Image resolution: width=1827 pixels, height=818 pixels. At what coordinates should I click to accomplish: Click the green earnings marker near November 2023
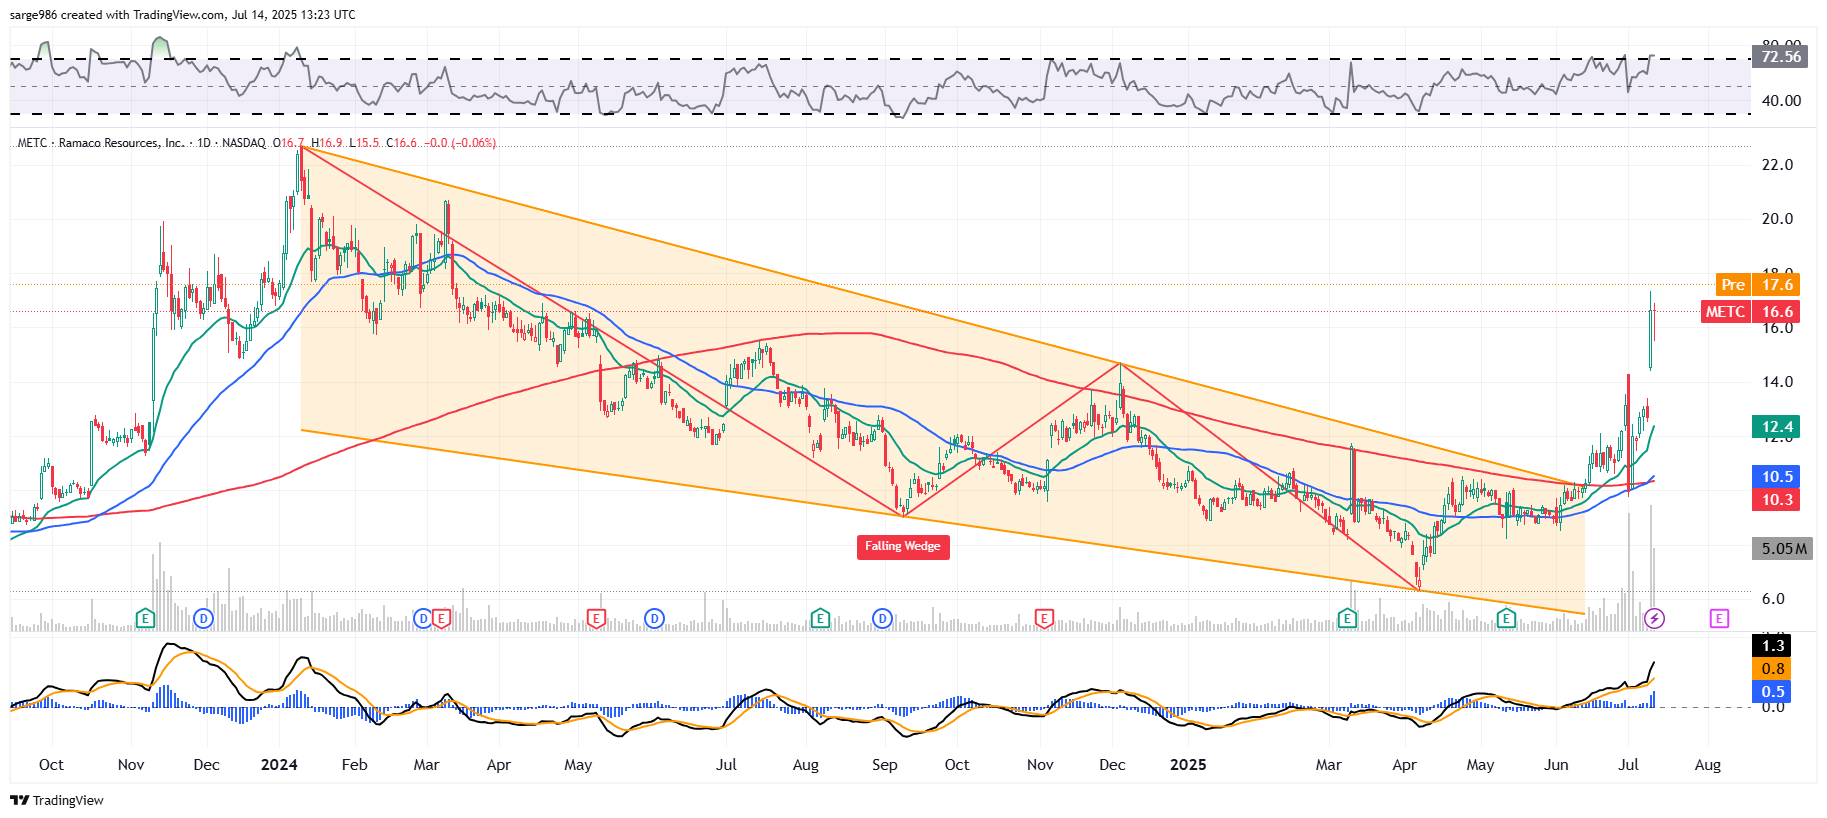click(145, 618)
